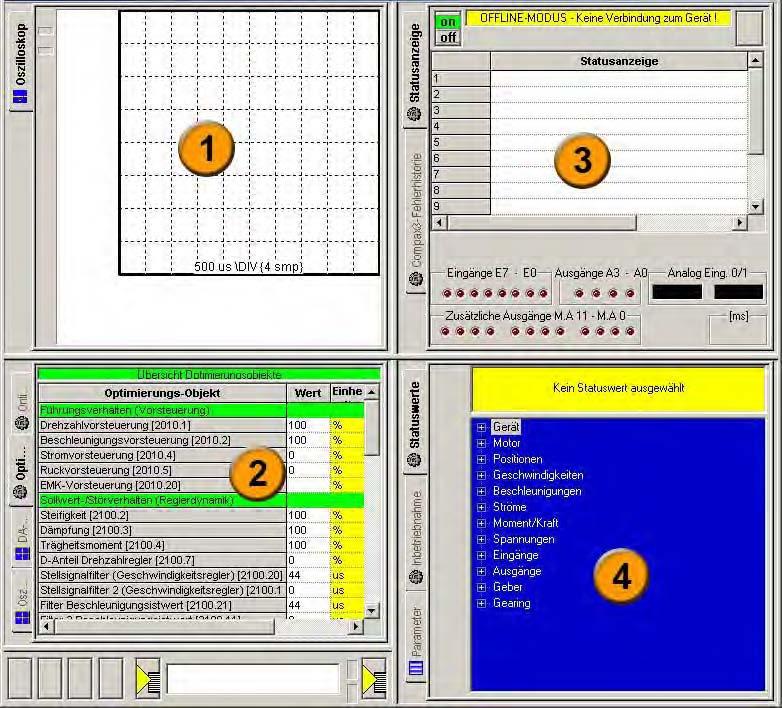
Task: Click the 'Wert' column header
Action: 308,393
